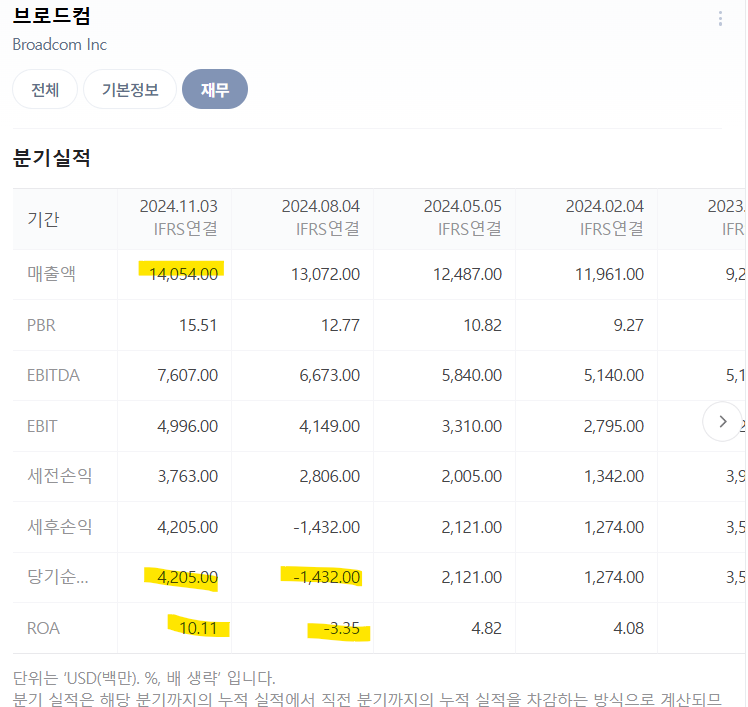This screenshot has height=707, width=748.
Task: Click ROA value 4.82
Action: point(487,628)
